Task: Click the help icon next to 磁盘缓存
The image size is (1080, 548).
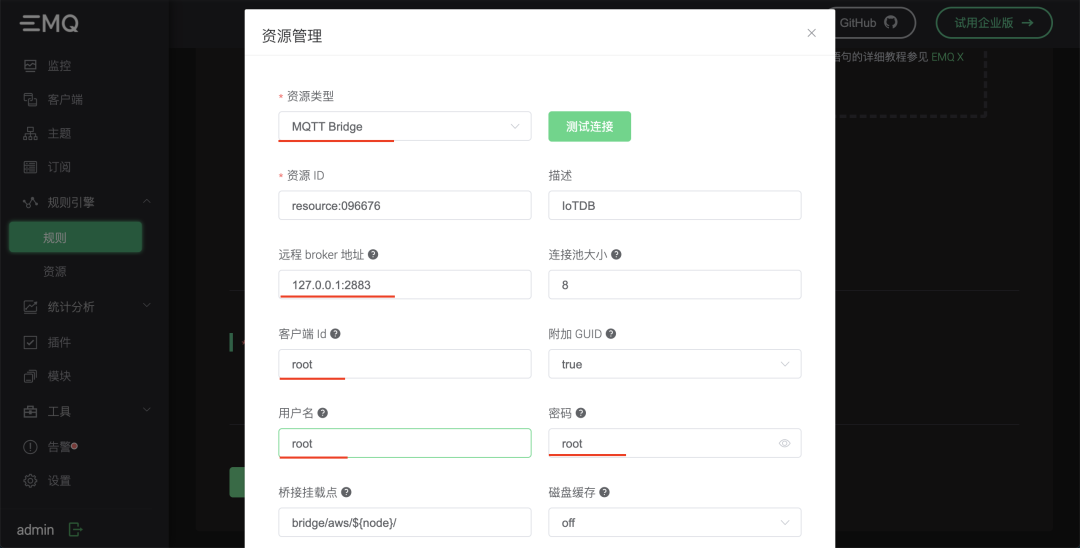Action: (605, 492)
